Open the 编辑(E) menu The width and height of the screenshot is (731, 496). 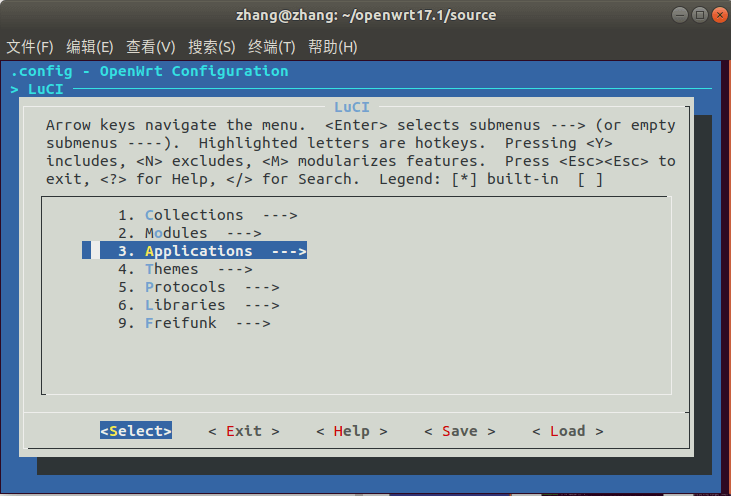pos(90,47)
